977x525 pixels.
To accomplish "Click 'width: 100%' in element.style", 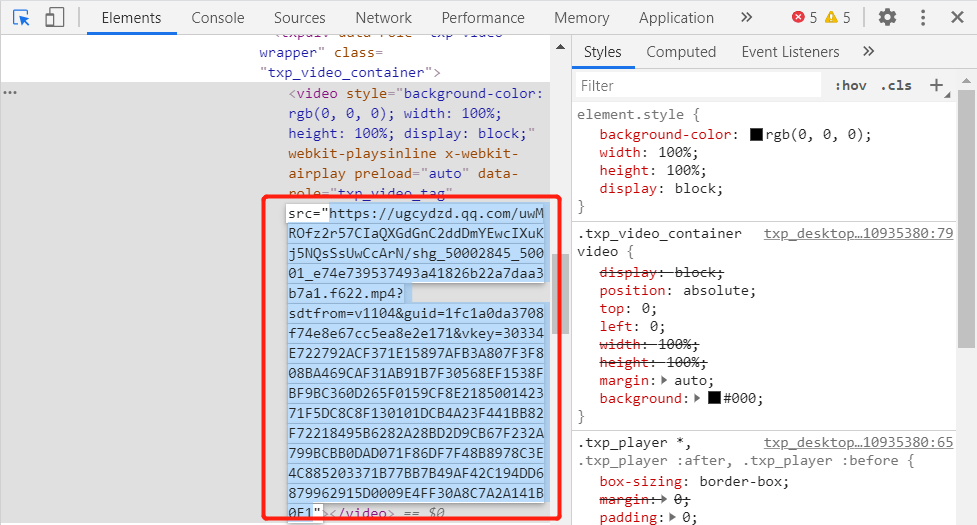I will tap(649, 153).
